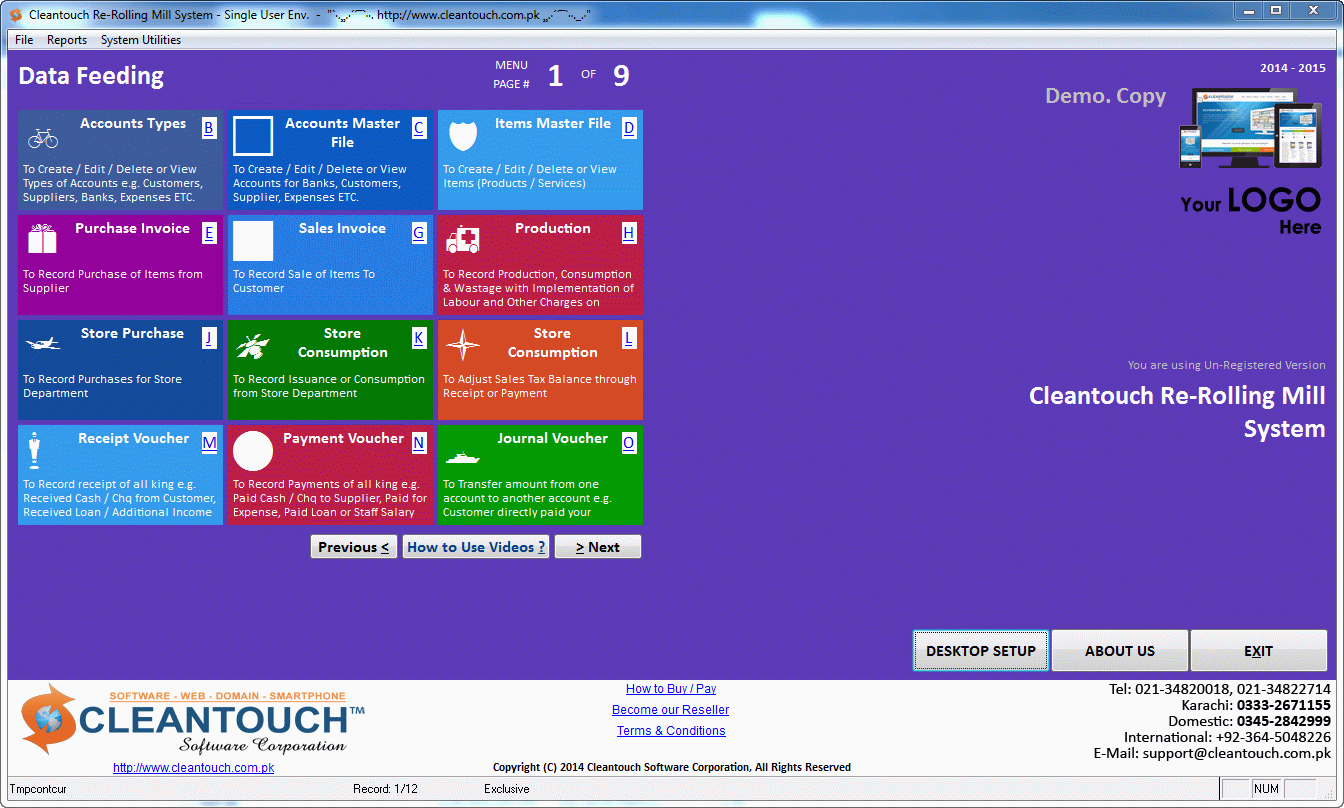Click the Data Feeding heading
1344x808 pixels.
pos(91,76)
